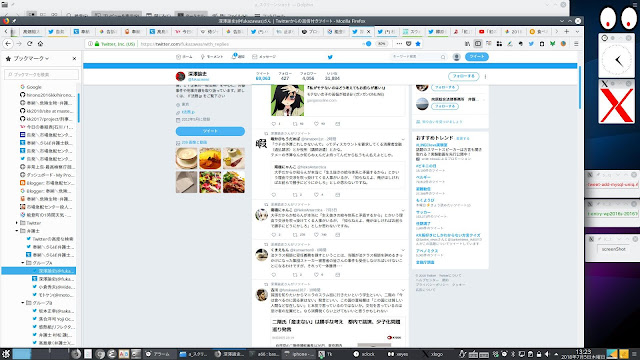
Task: Open first media thumbnail in photo grid
Action: (187, 158)
